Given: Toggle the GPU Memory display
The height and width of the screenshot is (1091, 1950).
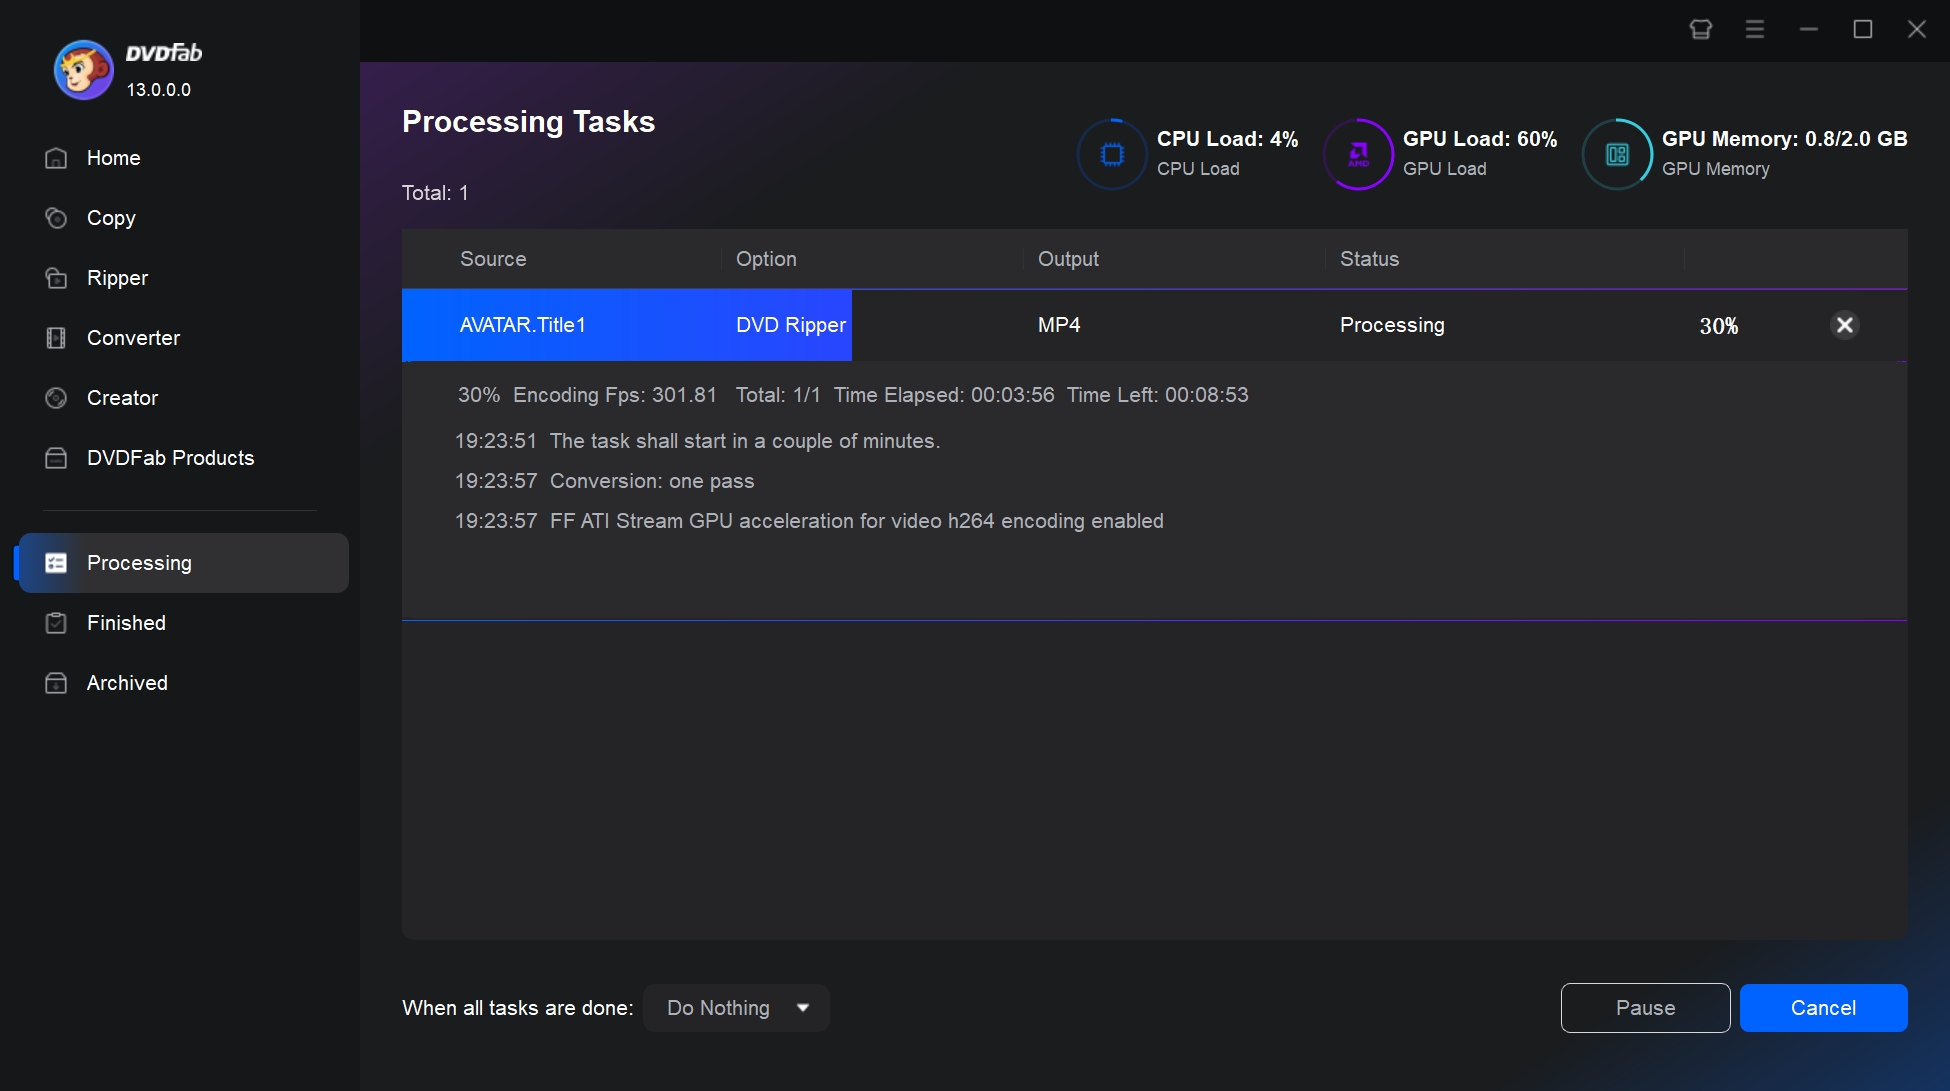Looking at the screenshot, I should [x=1618, y=151].
